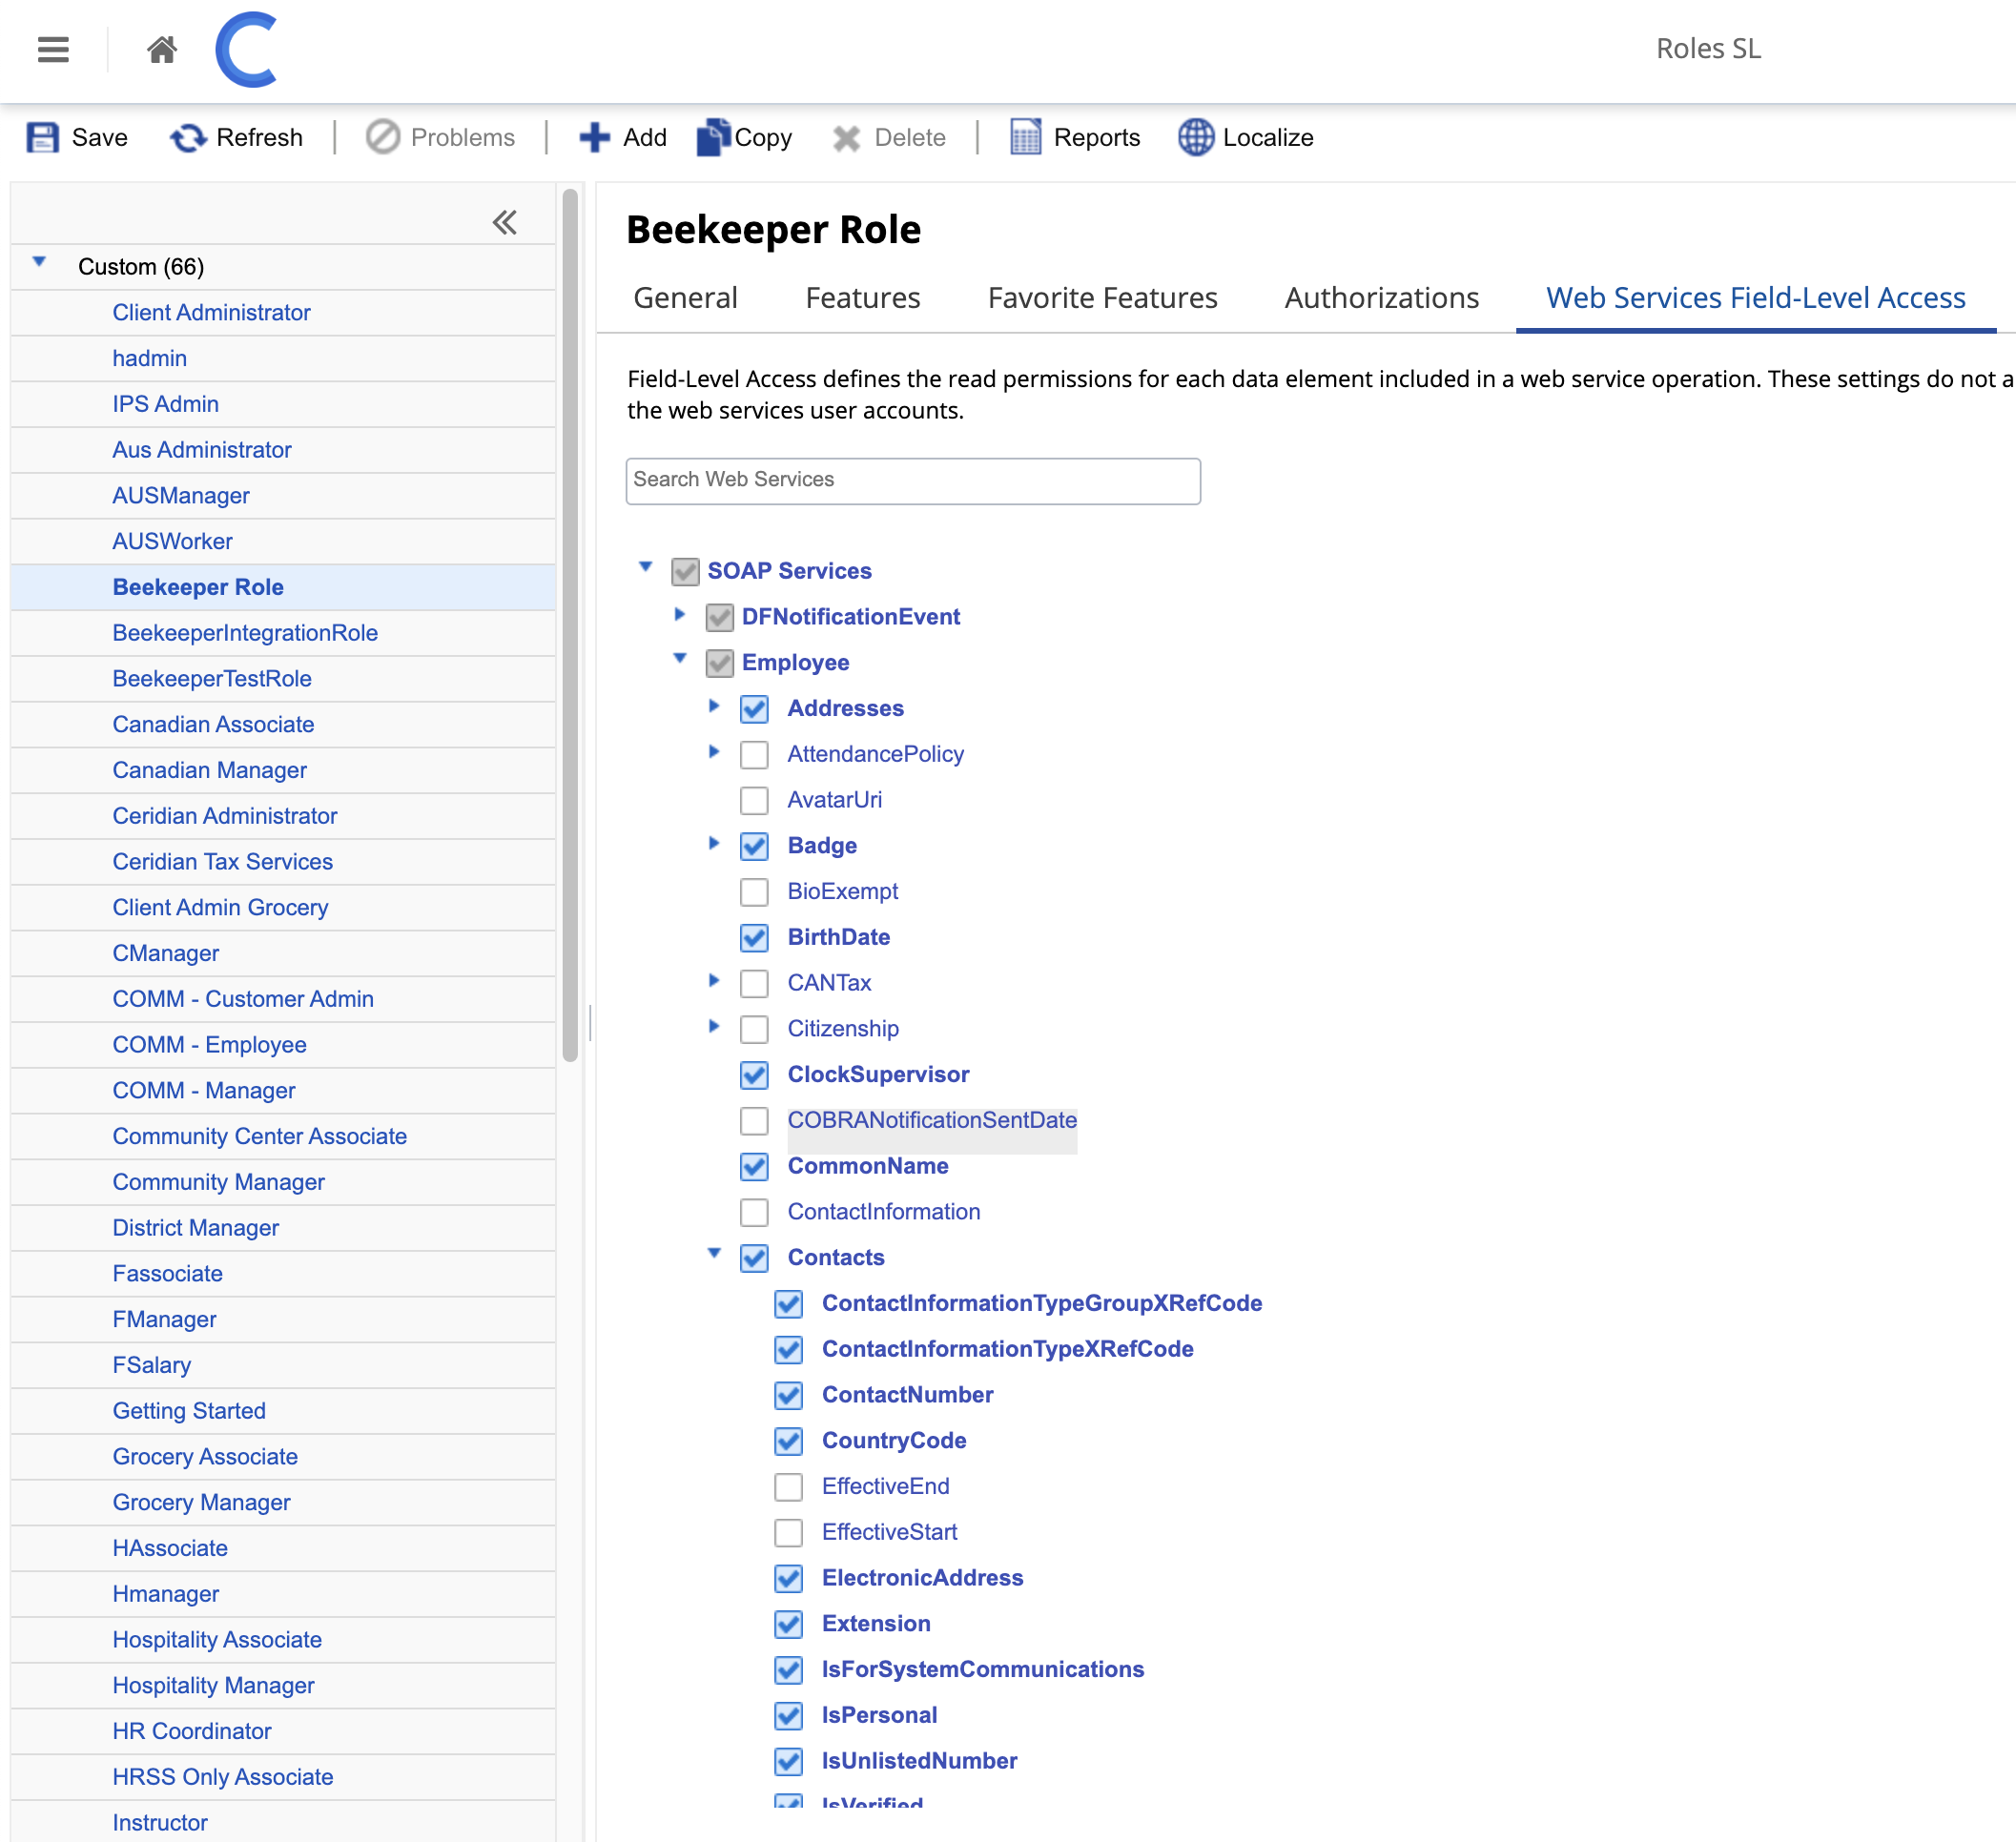
Task: Click the Refresh arrows icon
Action: (x=188, y=137)
